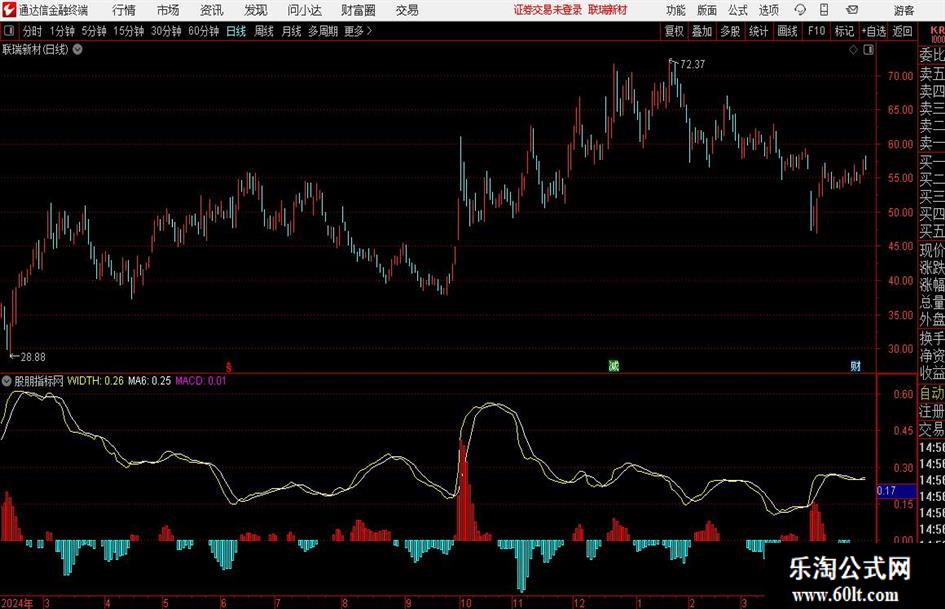Open the mail envelope icon
The height and width of the screenshot is (609, 945).
click(852, 10)
